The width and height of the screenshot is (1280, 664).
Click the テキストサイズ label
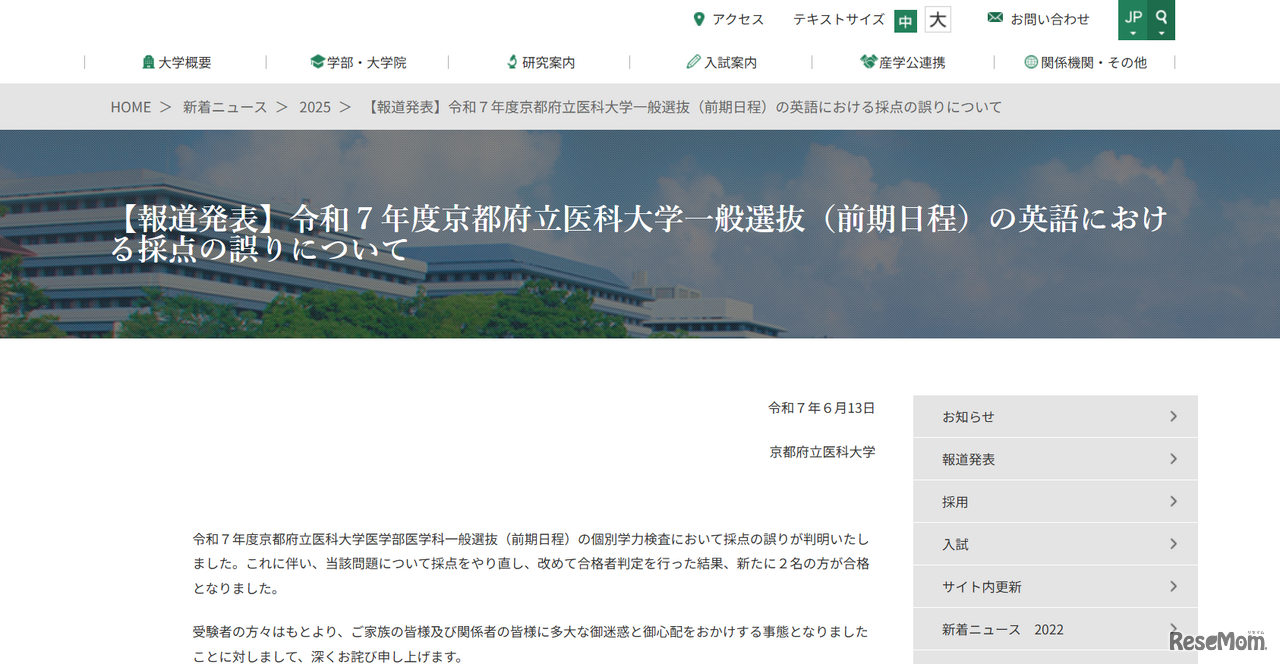click(x=839, y=19)
